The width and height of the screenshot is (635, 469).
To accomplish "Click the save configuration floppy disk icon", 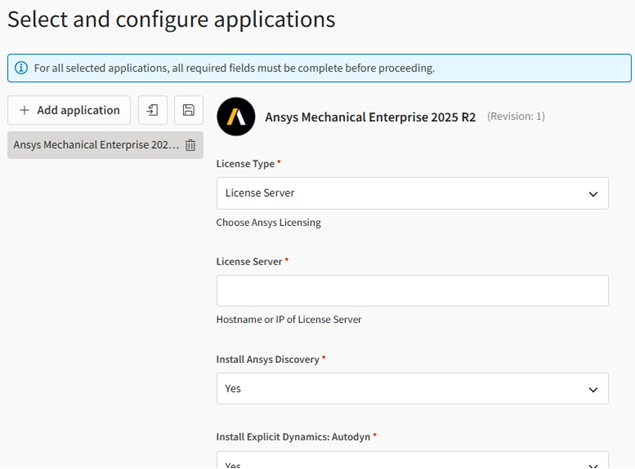I will point(189,110).
